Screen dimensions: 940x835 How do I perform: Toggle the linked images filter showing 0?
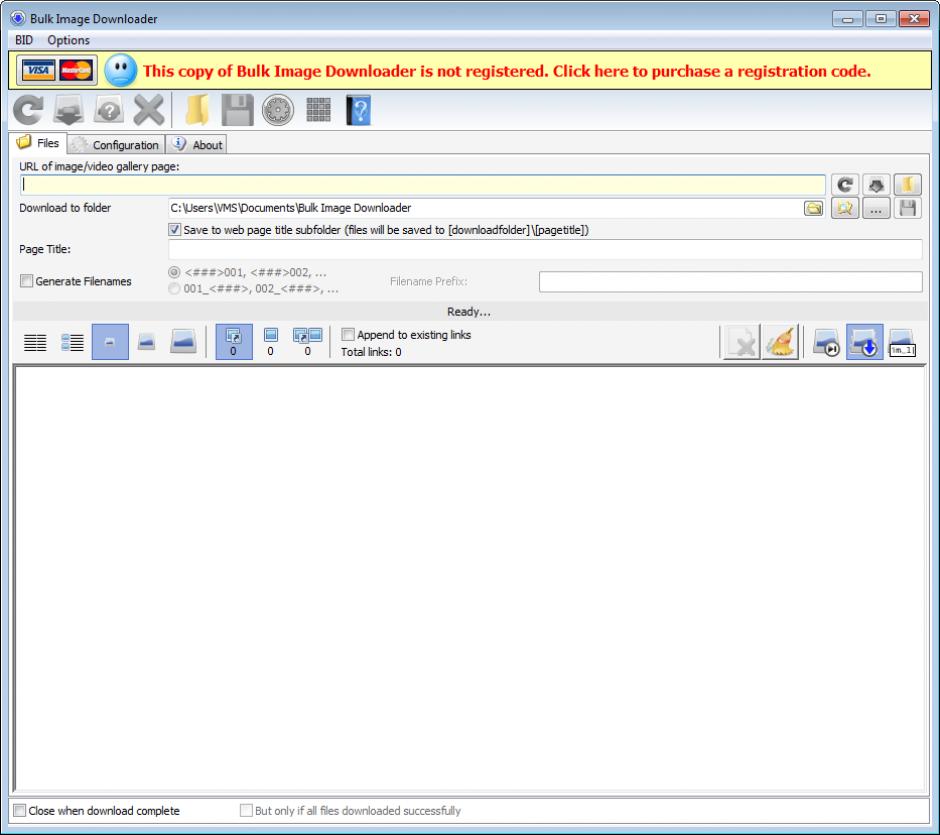click(x=233, y=342)
